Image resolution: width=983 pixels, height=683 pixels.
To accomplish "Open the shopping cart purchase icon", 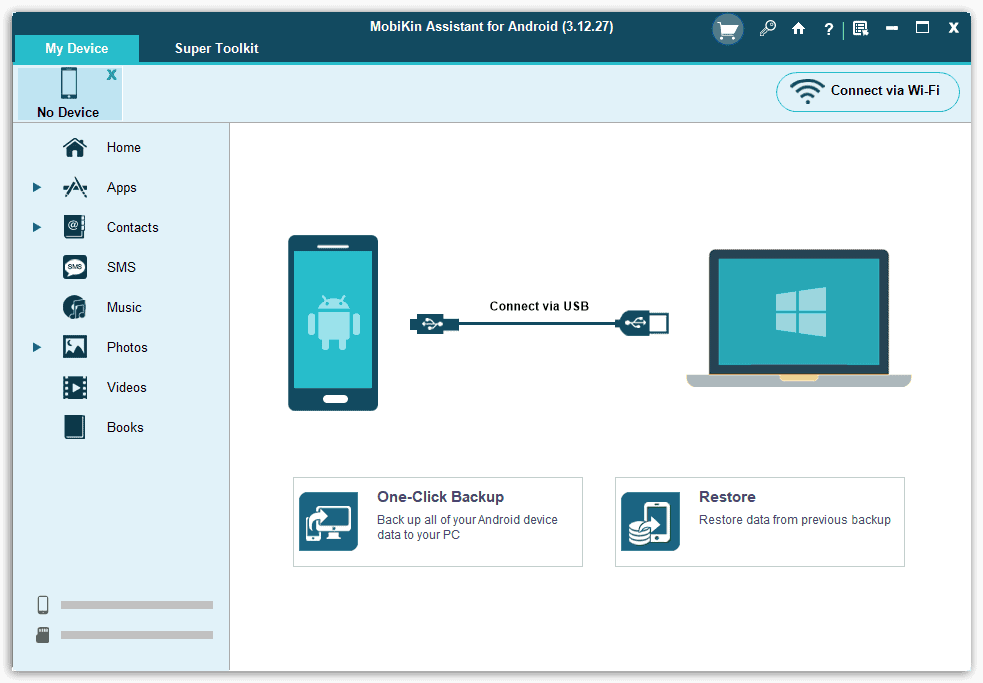I will coord(727,29).
